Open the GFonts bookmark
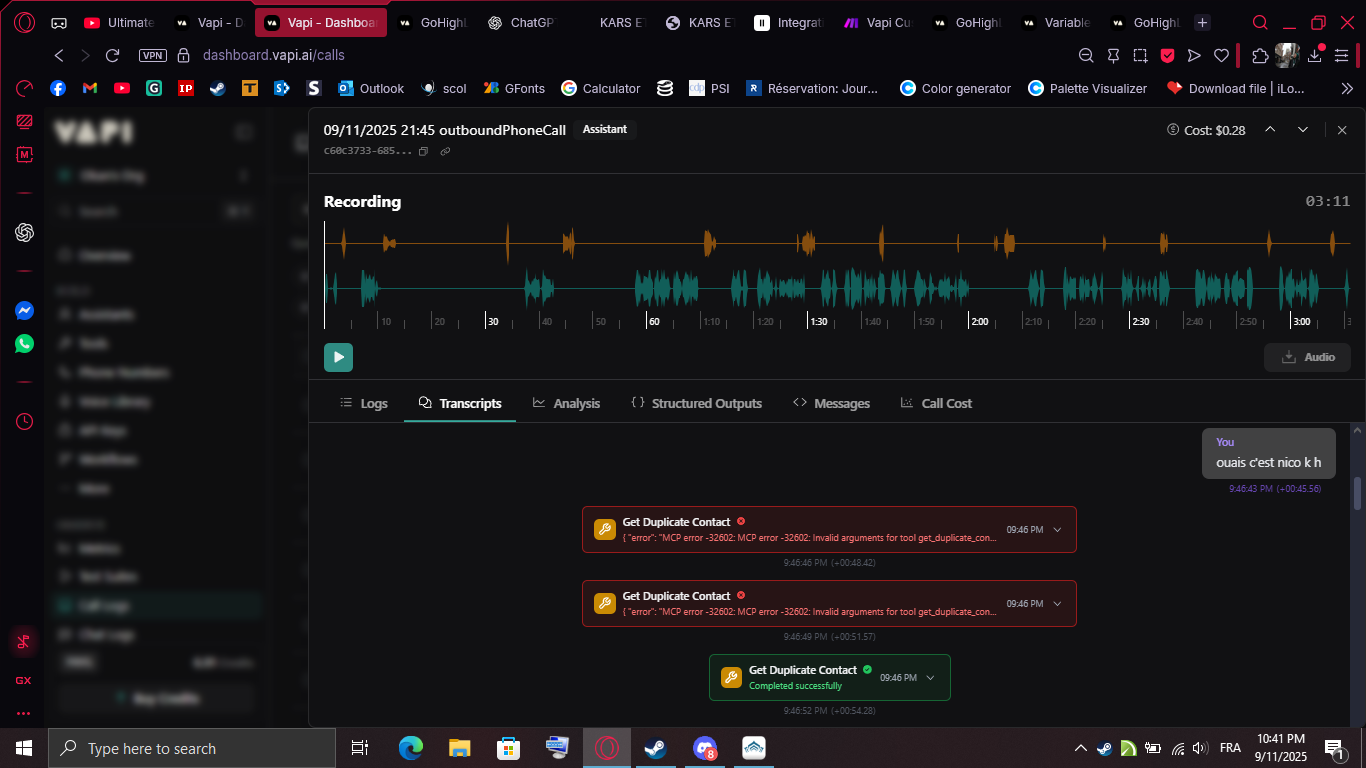This screenshot has height=768, width=1366. pos(514,88)
